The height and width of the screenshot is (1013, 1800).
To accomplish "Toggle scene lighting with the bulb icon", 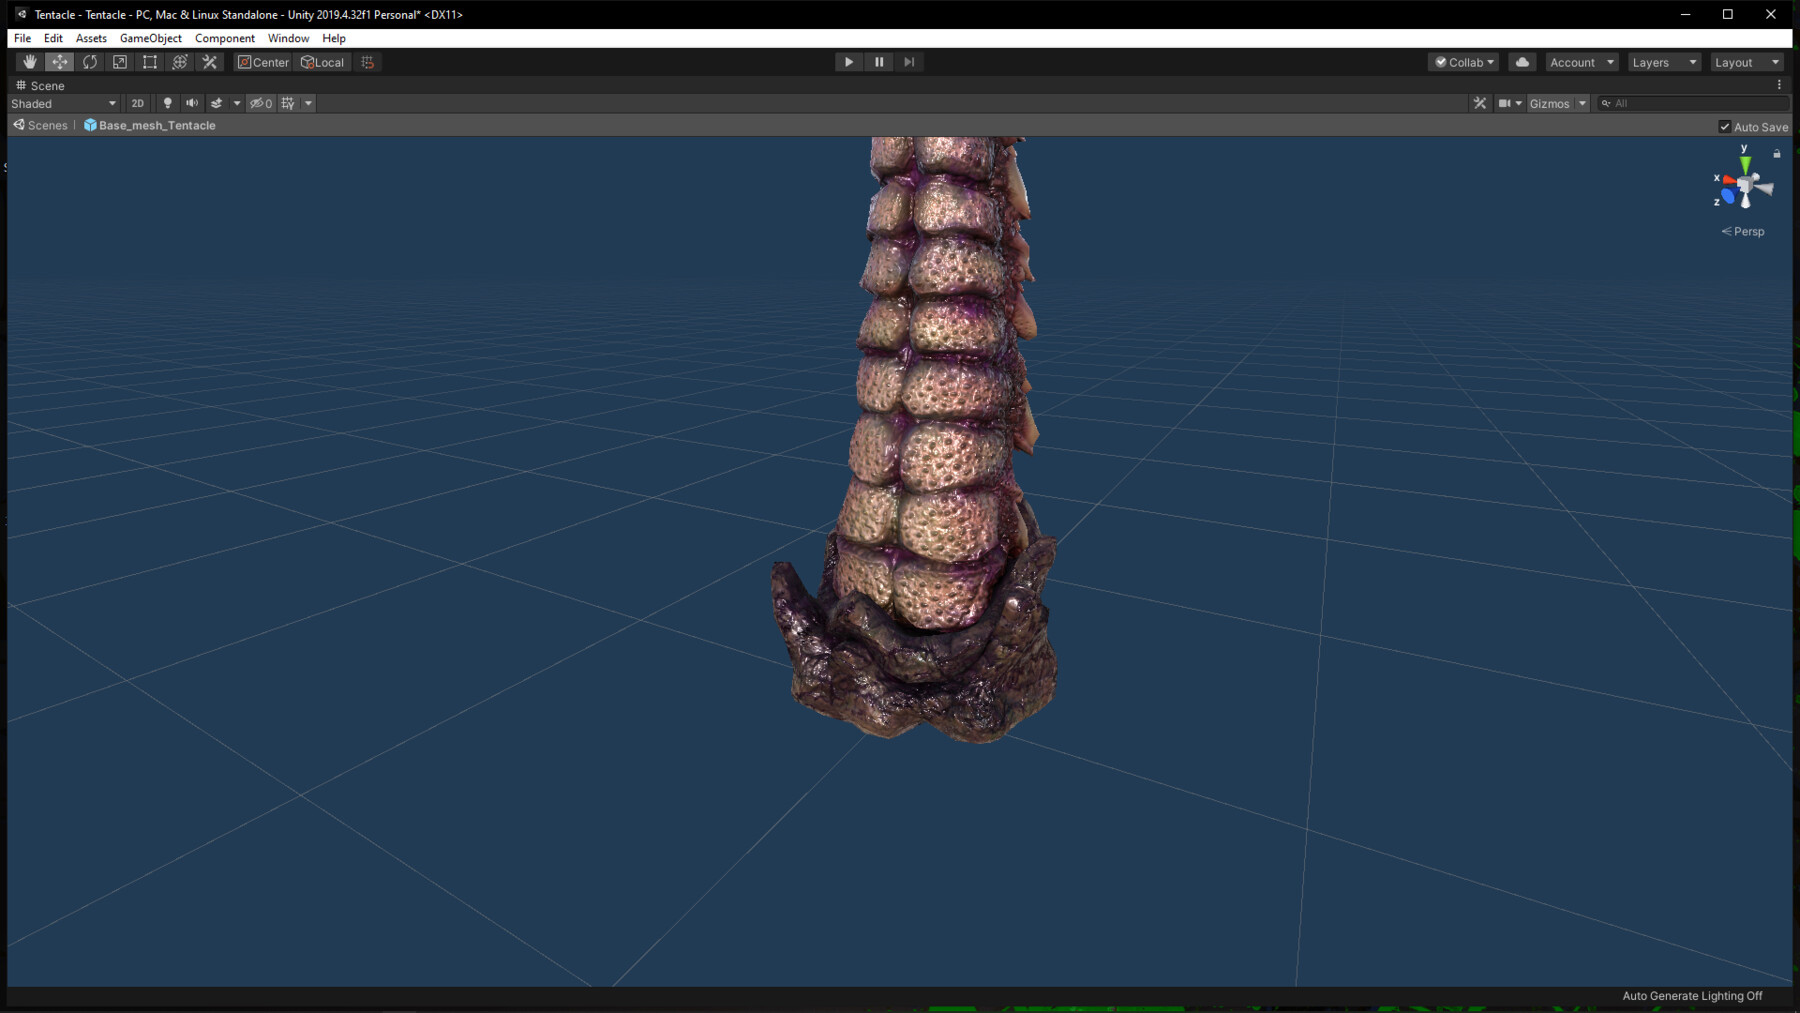I will coord(167,103).
